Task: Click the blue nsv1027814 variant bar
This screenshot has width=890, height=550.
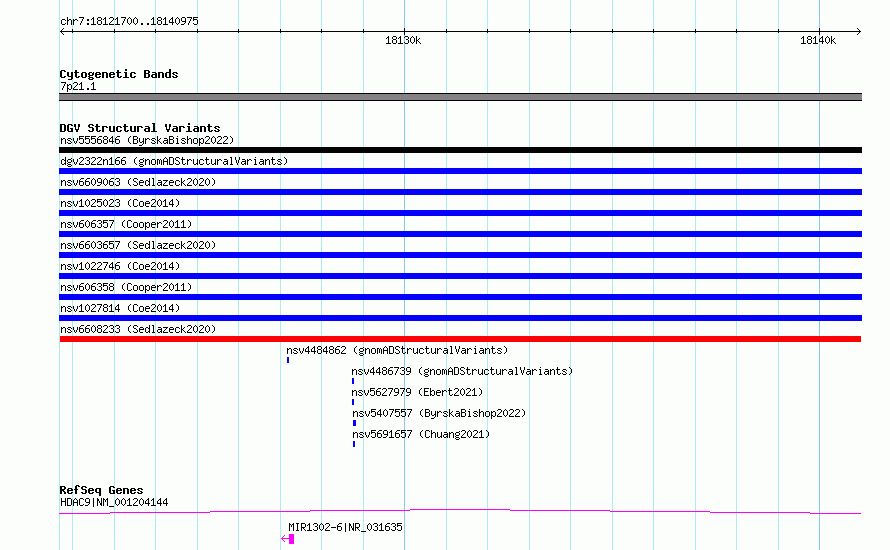Action: coord(460,318)
